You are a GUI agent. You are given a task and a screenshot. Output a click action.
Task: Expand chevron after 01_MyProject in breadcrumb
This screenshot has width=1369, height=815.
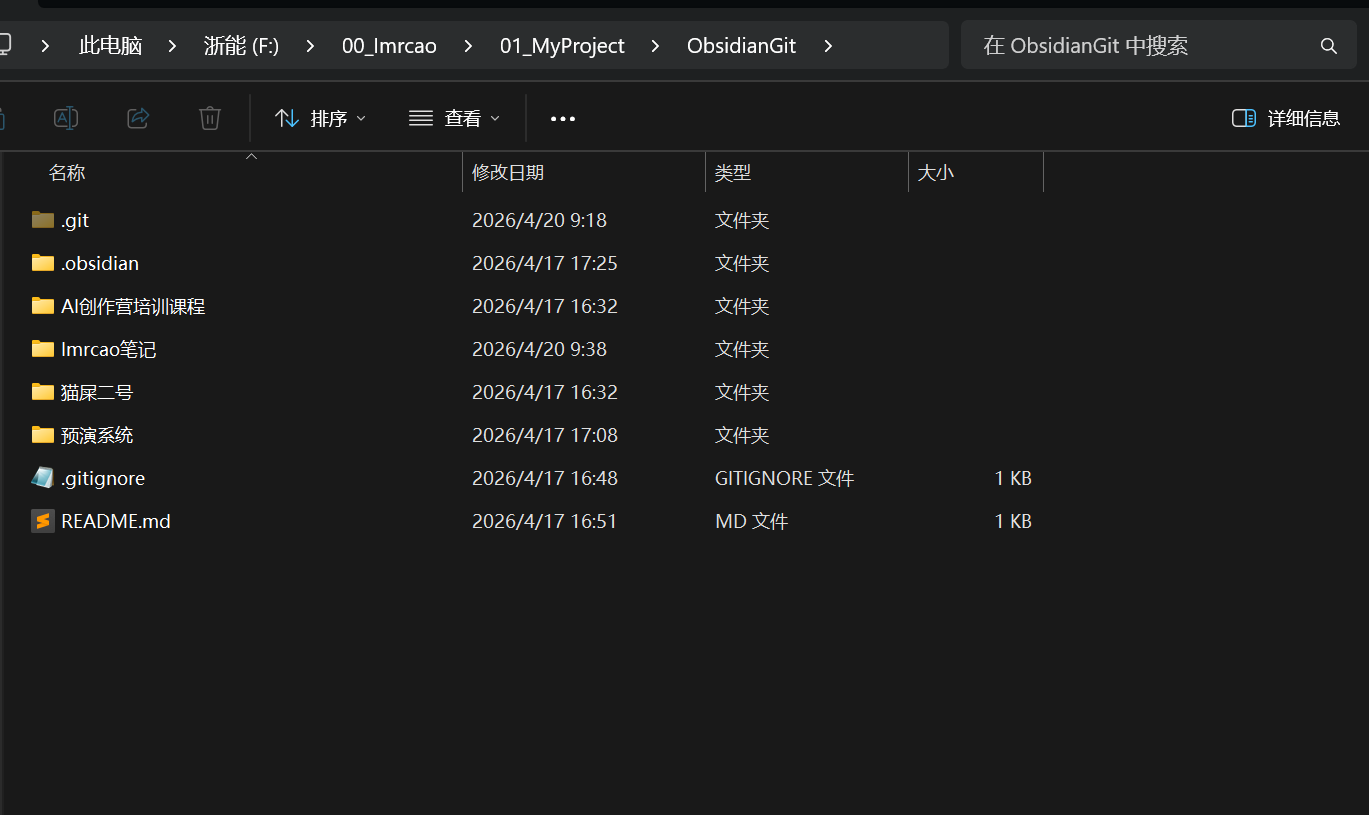(x=656, y=46)
